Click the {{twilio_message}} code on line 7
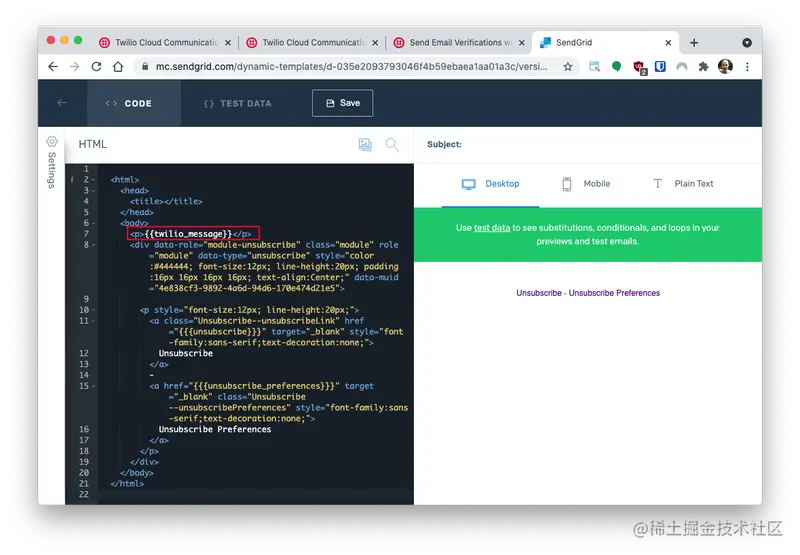 click(x=188, y=234)
